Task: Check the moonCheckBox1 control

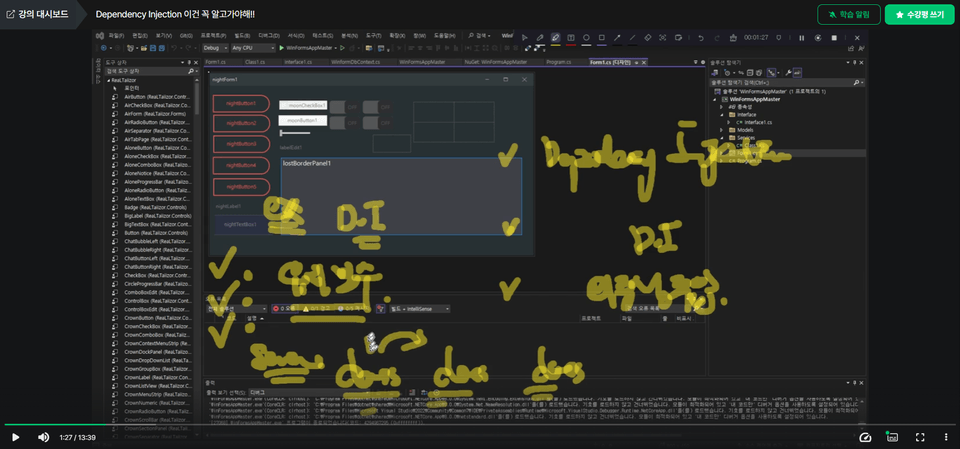Action: (x=303, y=105)
